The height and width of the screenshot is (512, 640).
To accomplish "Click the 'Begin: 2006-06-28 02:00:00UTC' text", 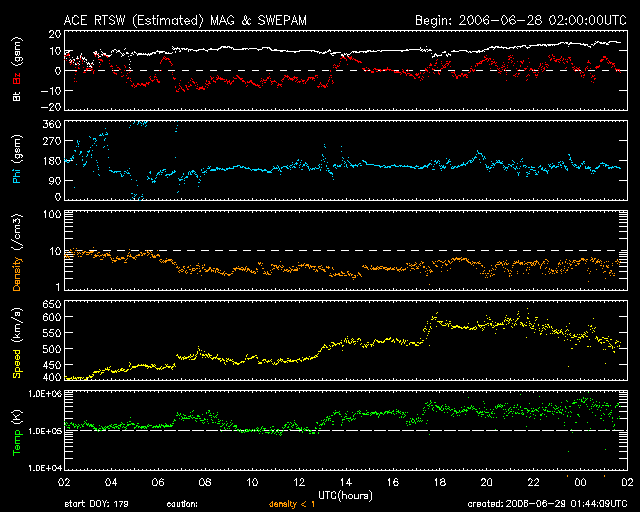I will pyautogui.click(x=521, y=20).
